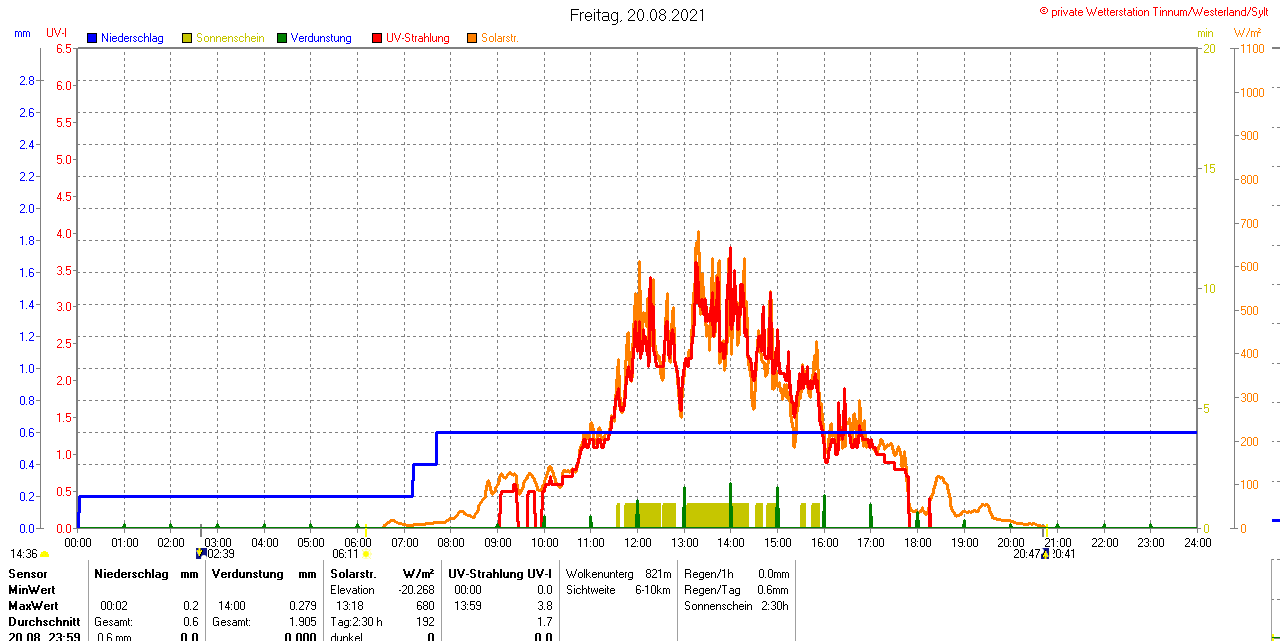The height and width of the screenshot is (641, 1280).
Task: Click the Verdunstung legend label text
Action: point(321,38)
